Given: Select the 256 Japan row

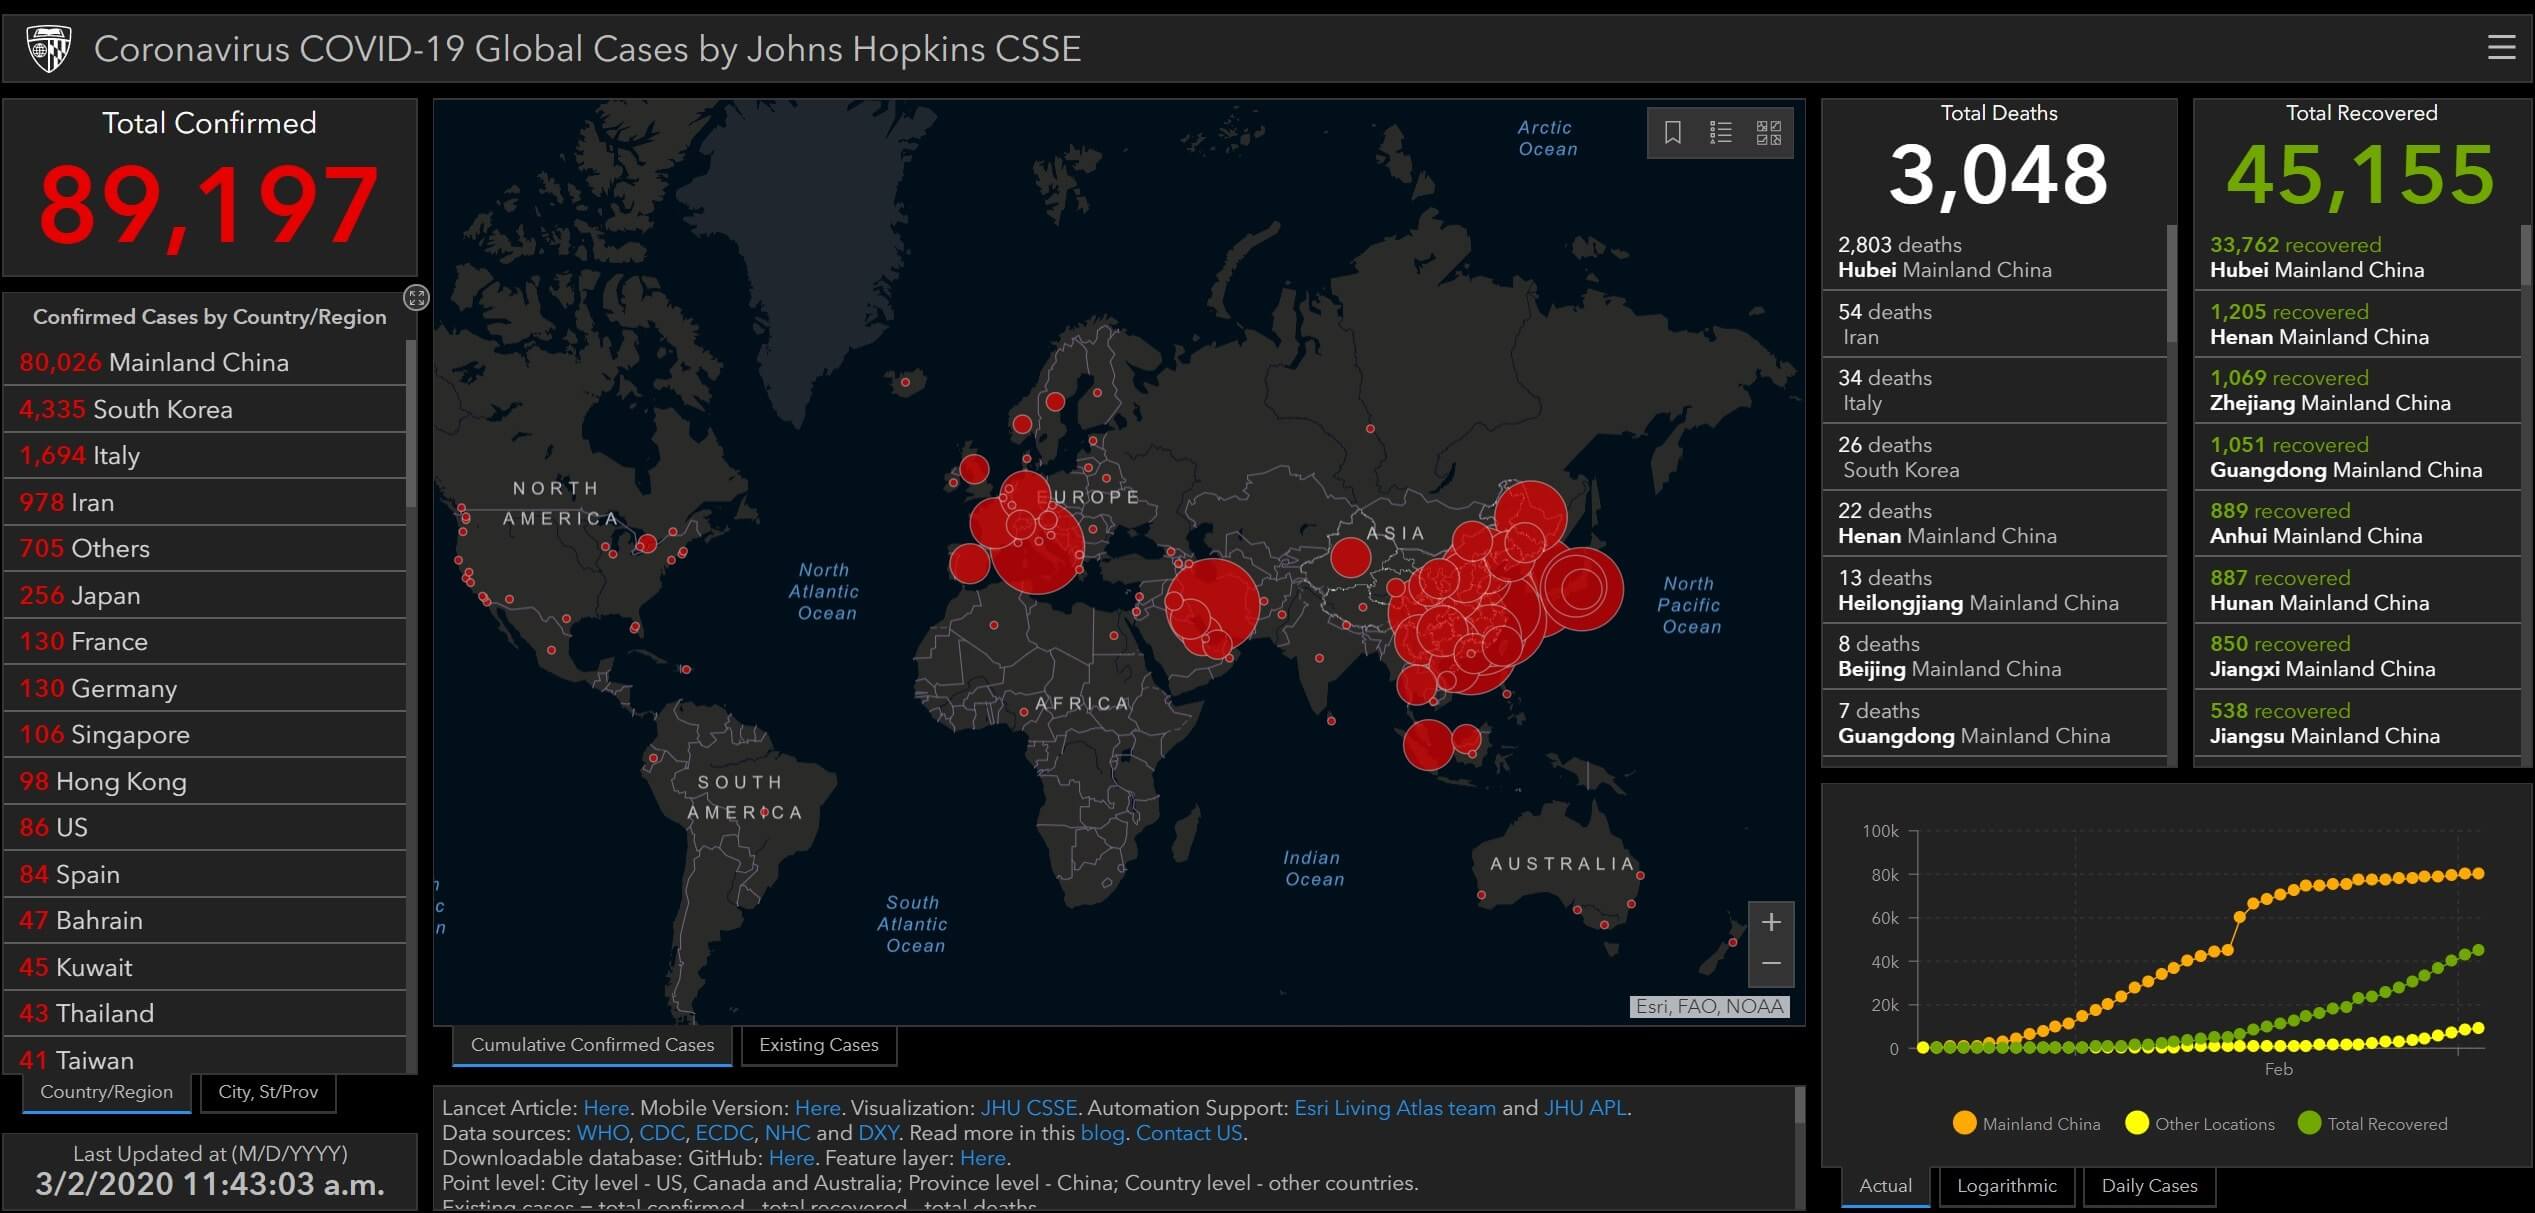Looking at the screenshot, I should (205, 595).
